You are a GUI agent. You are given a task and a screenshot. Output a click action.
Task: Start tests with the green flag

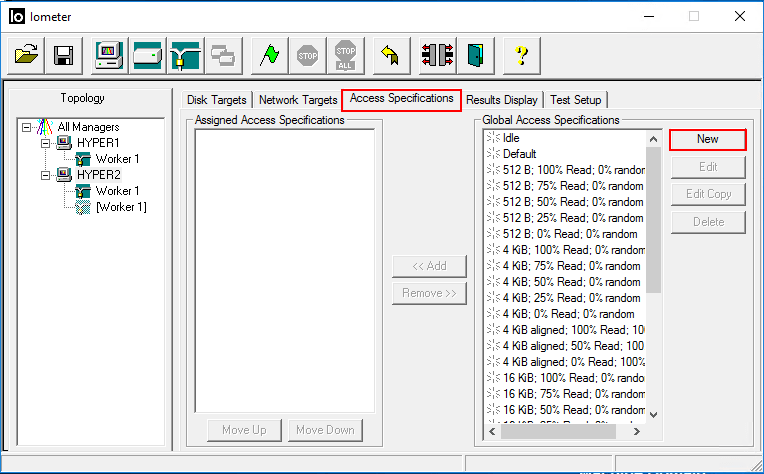pos(269,56)
